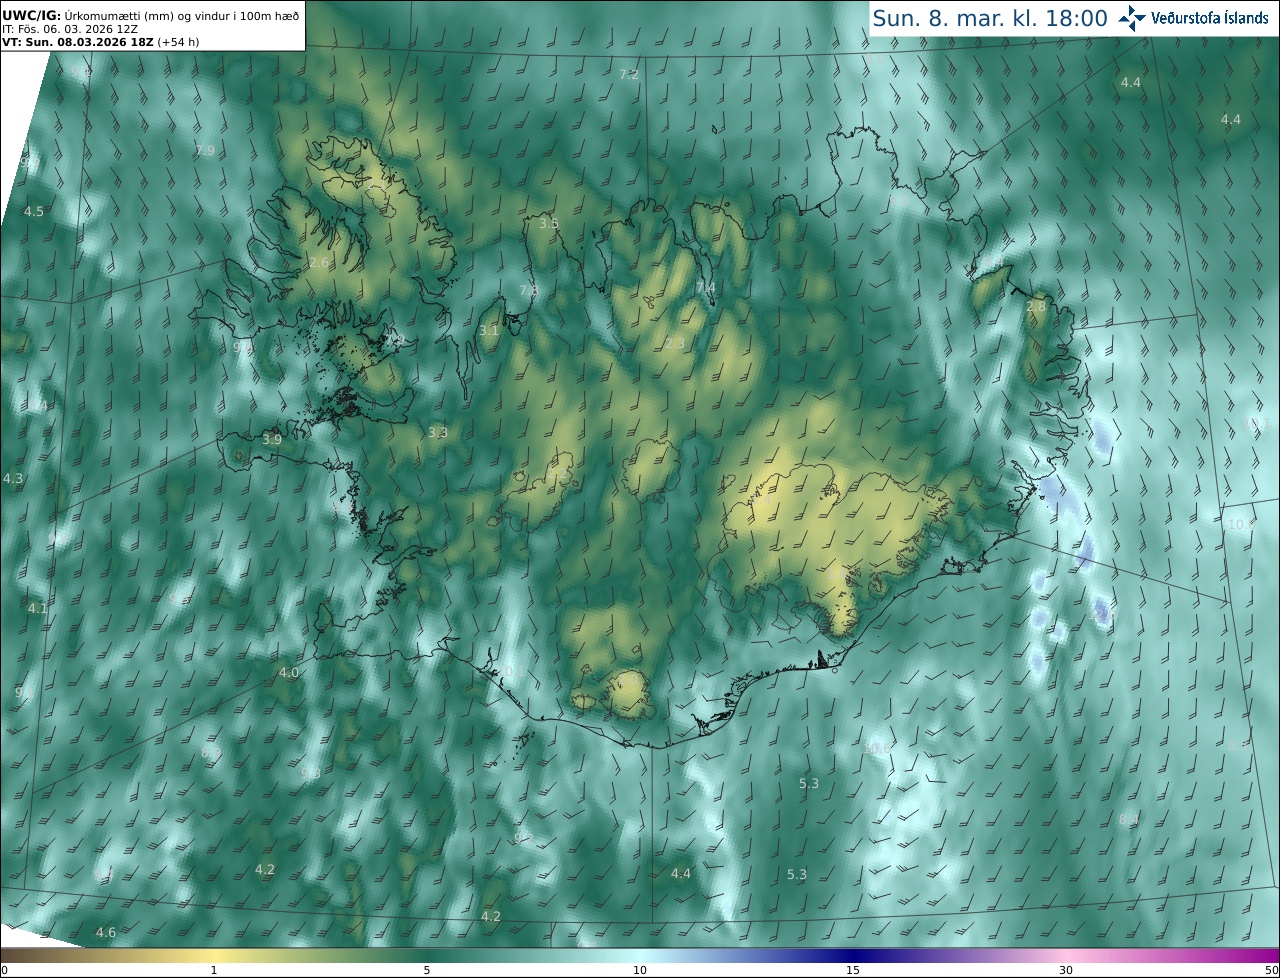This screenshot has width=1280, height=978.
Task: Click the 9.3 value on the map
Action: tap(311, 773)
